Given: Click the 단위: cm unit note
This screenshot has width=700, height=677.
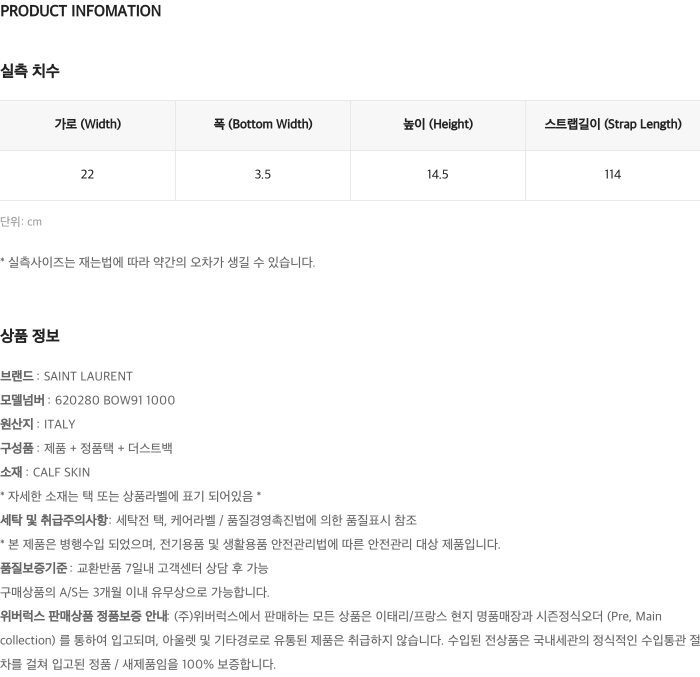Looking at the screenshot, I should click(x=21, y=222).
